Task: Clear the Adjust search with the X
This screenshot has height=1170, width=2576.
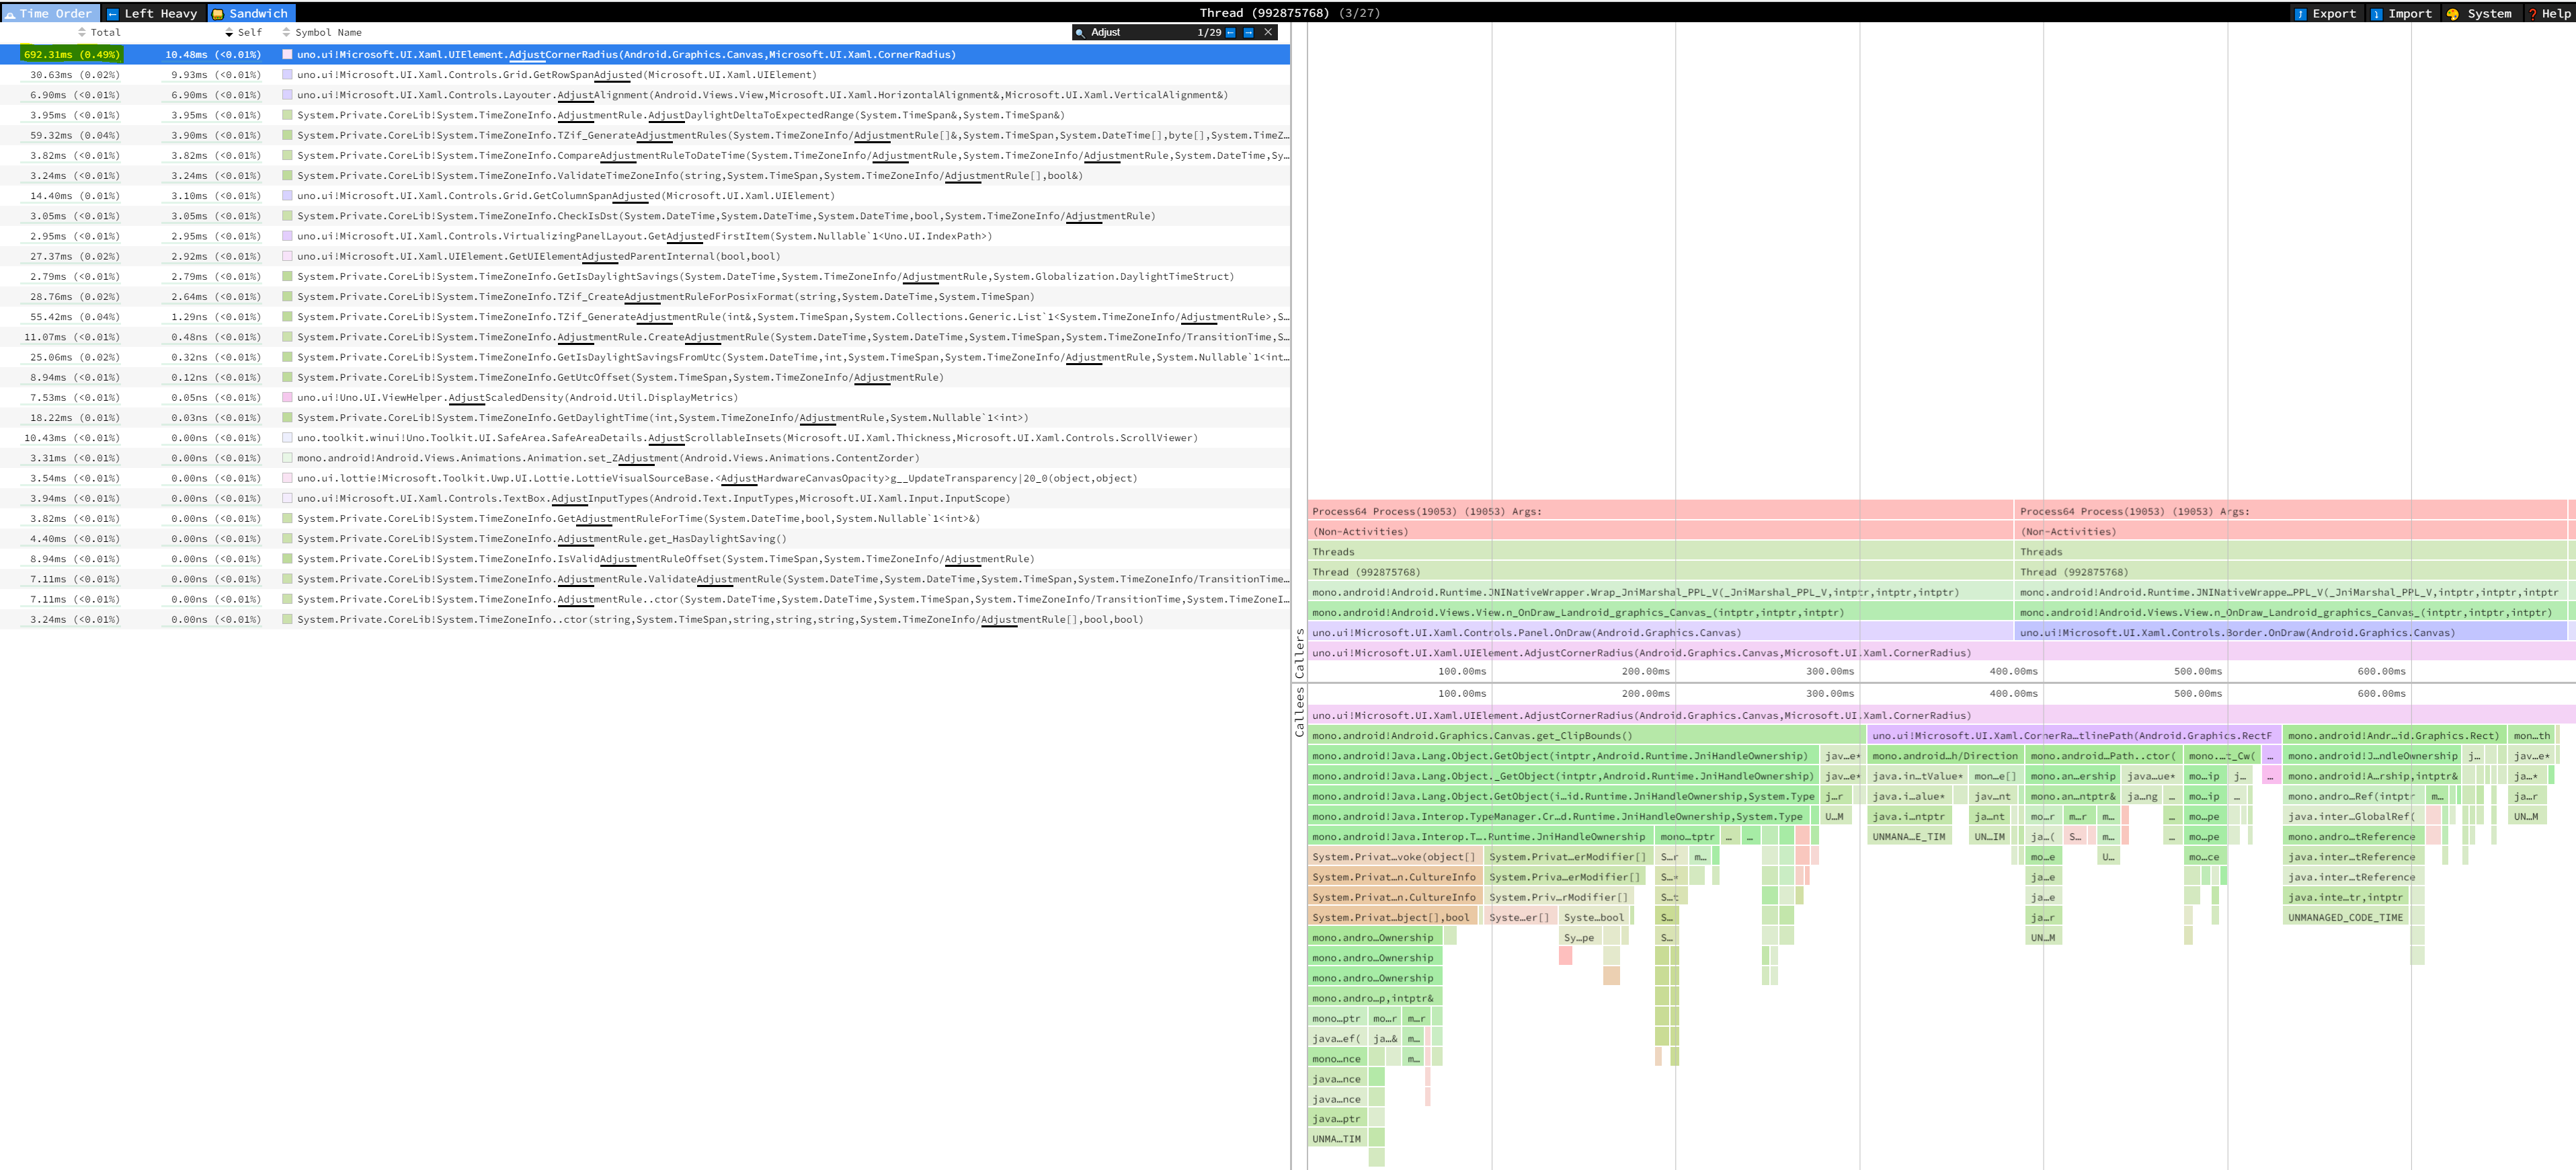Action: pyautogui.click(x=1266, y=32)
